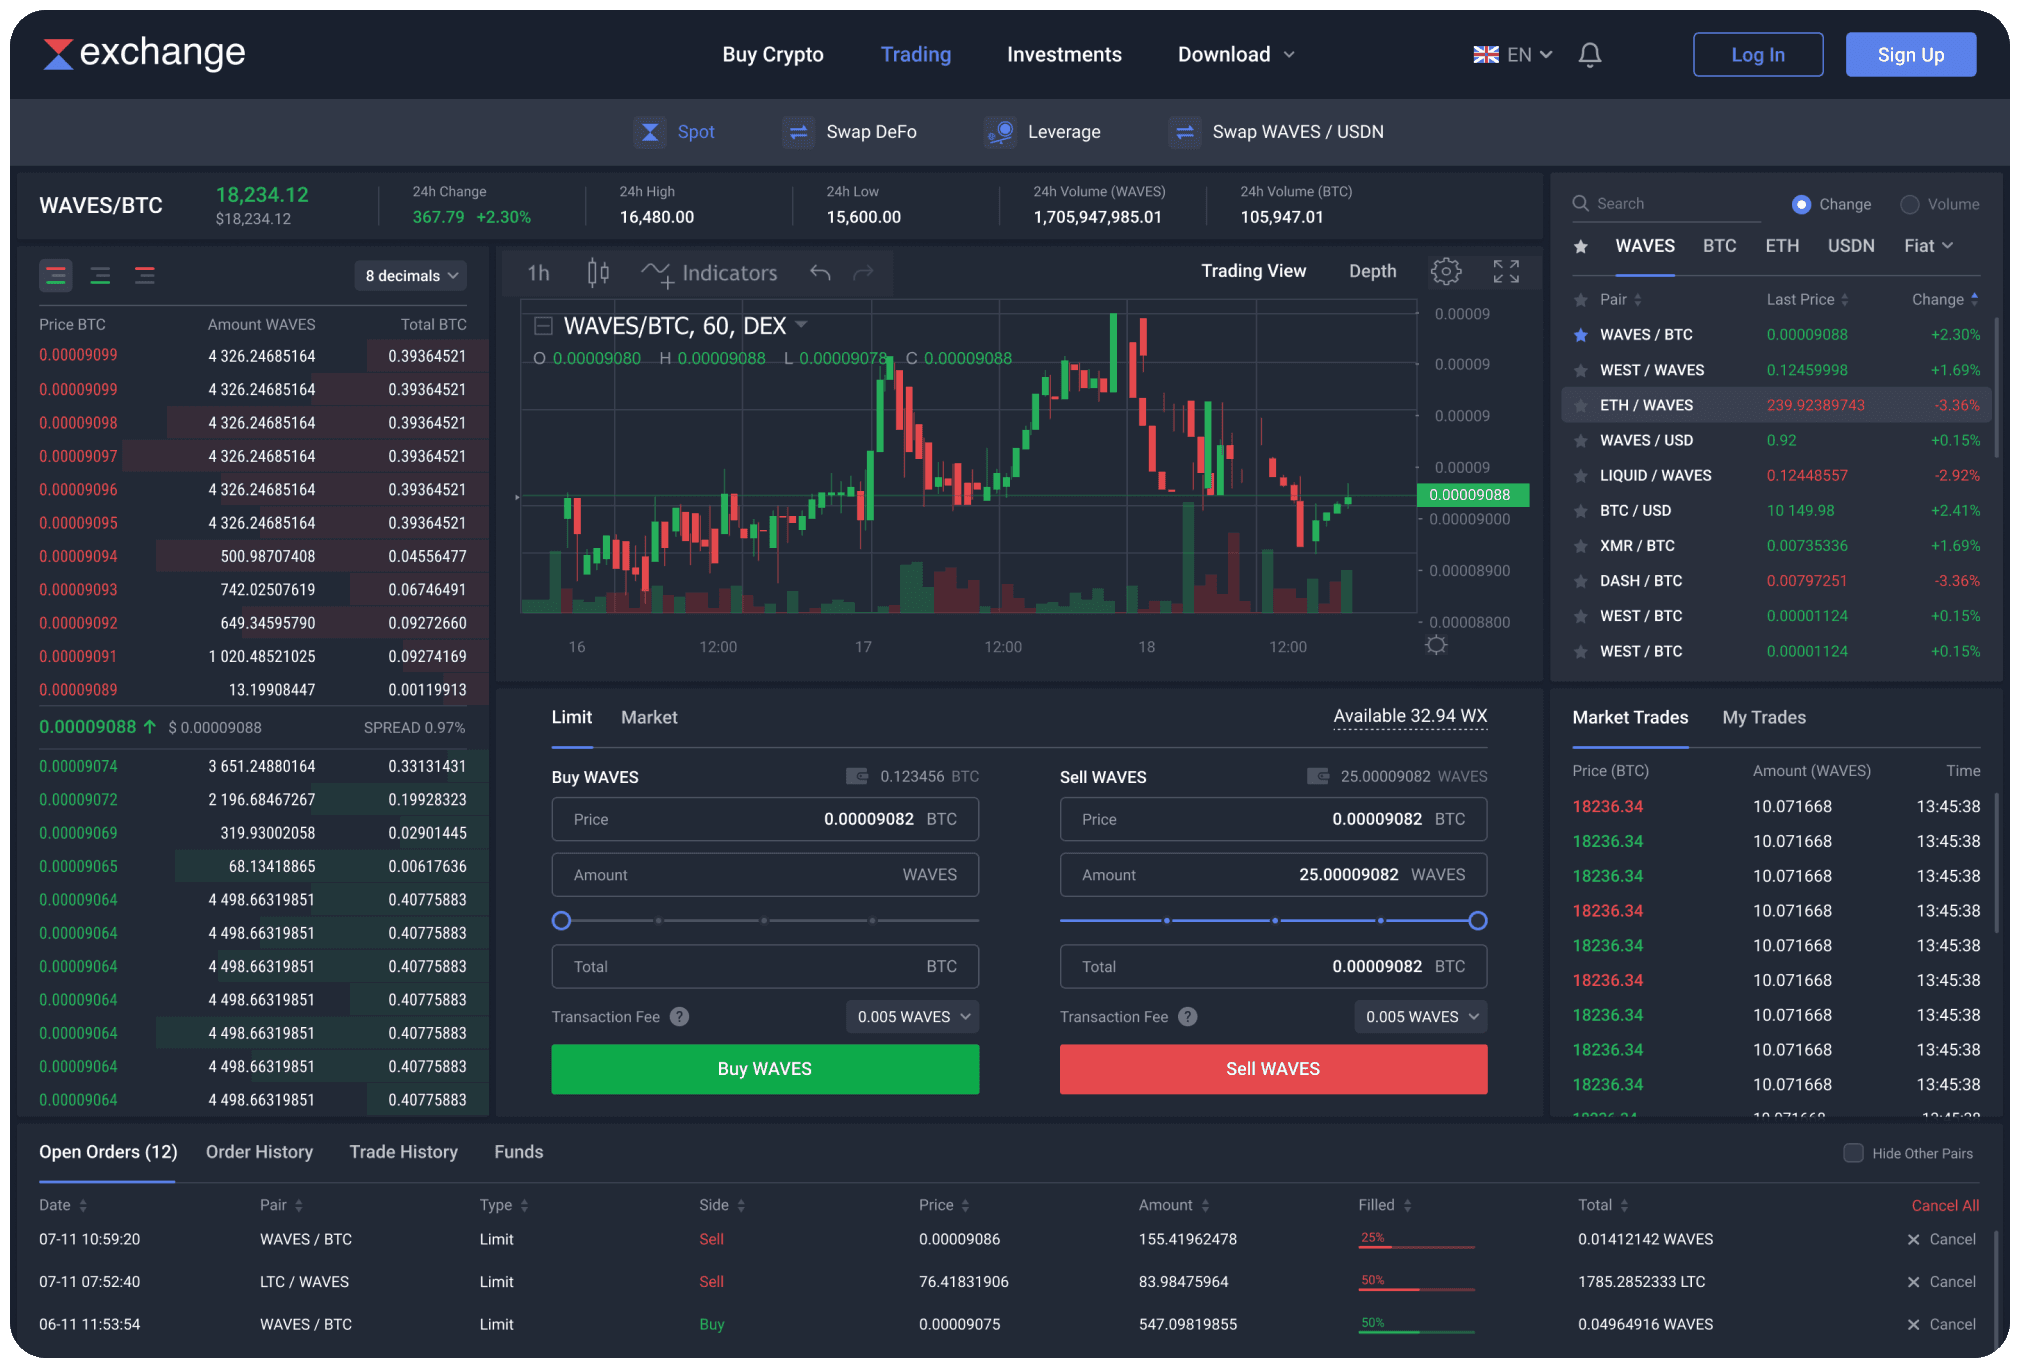
Task: Enter chart fullscreen mode
Action: tap(1506, 271)
